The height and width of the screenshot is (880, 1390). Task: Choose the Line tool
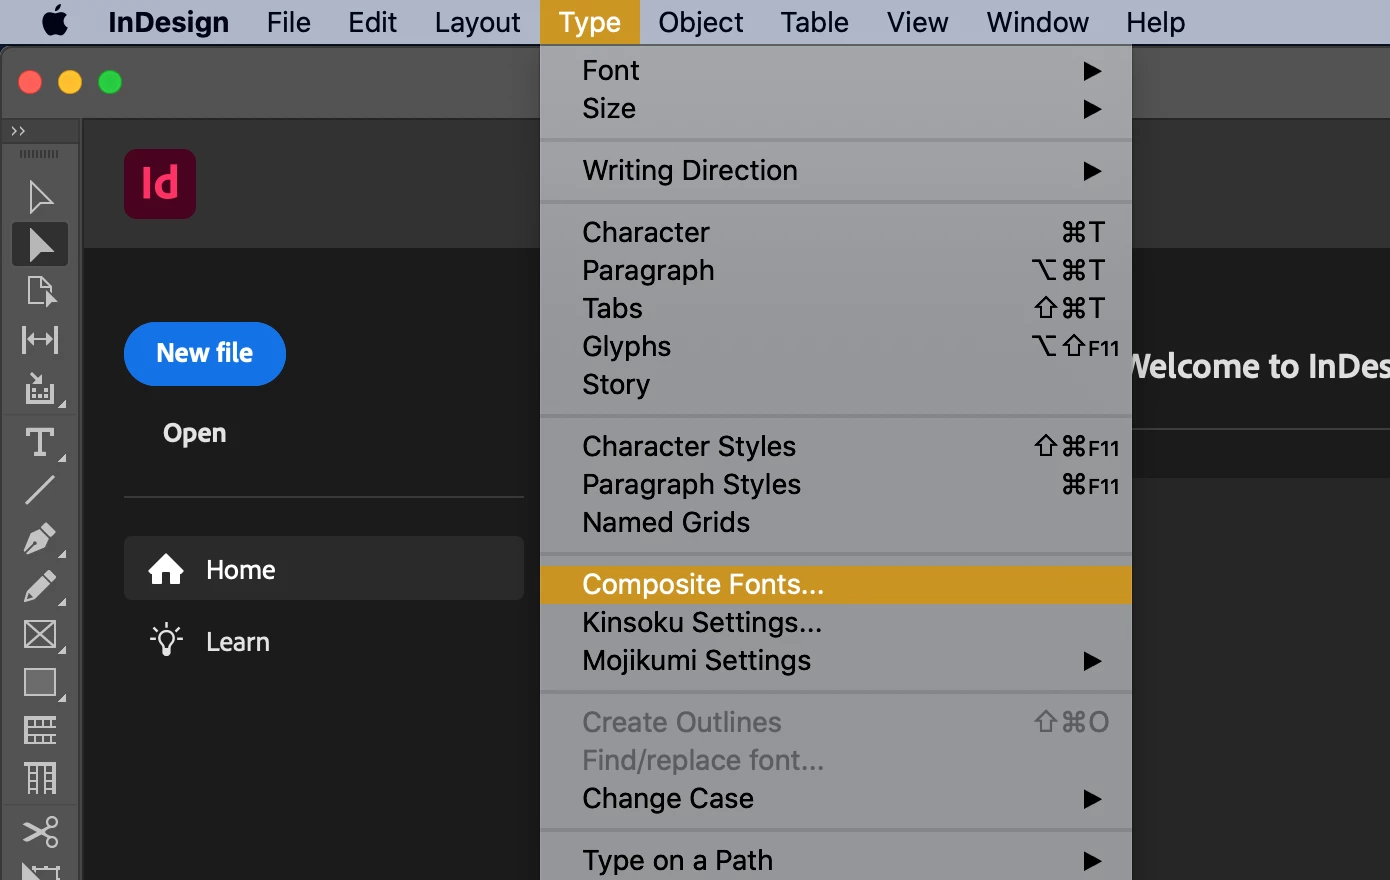pos(40,490)
